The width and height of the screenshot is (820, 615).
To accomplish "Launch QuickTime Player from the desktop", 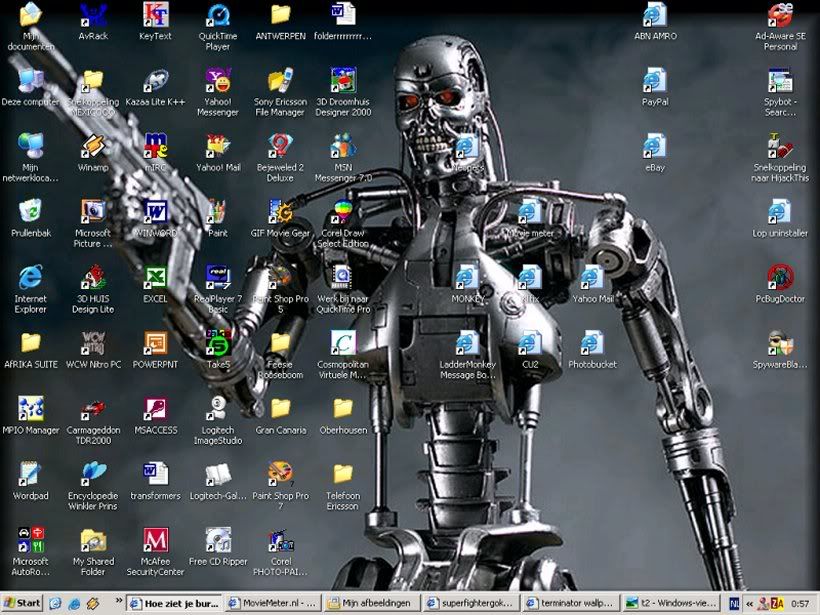I will pos(217,16).
